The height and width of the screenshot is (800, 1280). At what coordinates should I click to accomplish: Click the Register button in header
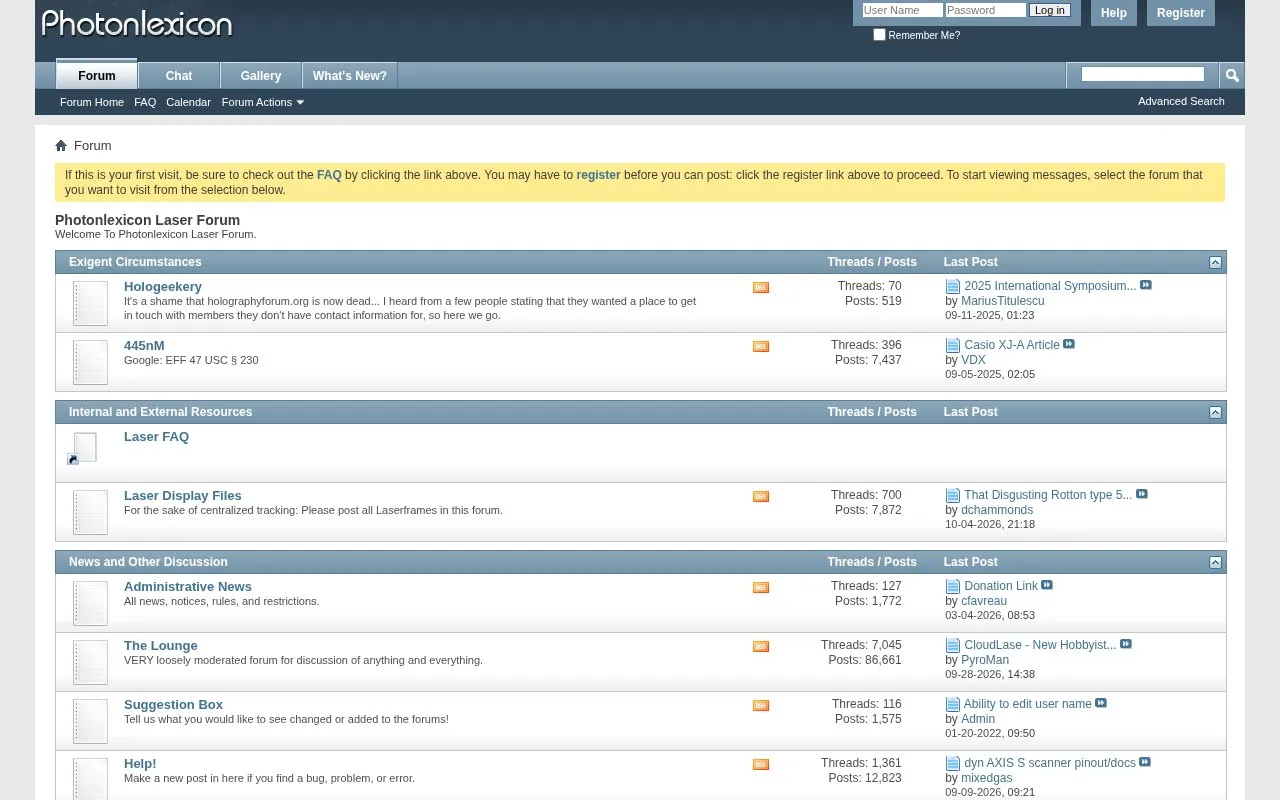point(1181,13)
